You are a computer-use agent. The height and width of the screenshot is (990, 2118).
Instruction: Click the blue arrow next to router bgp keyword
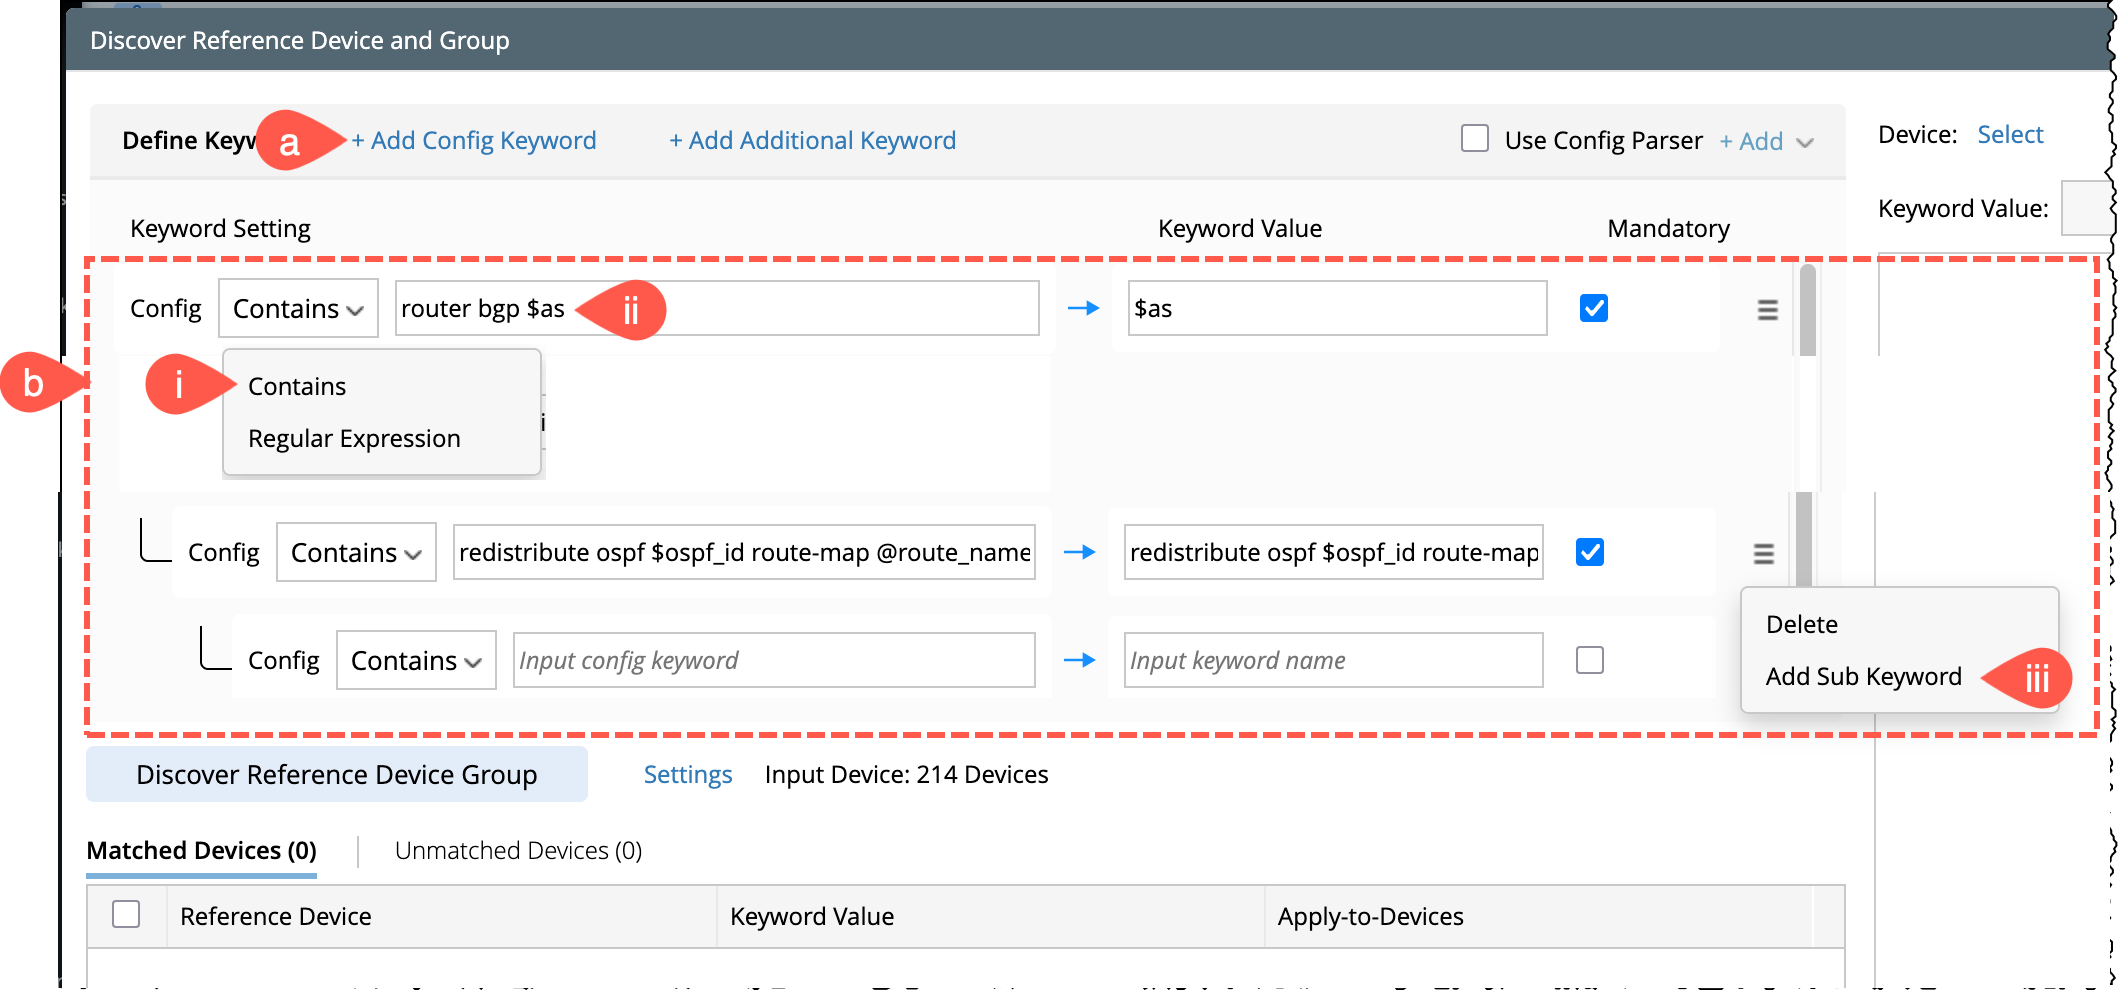[1083, 309]
